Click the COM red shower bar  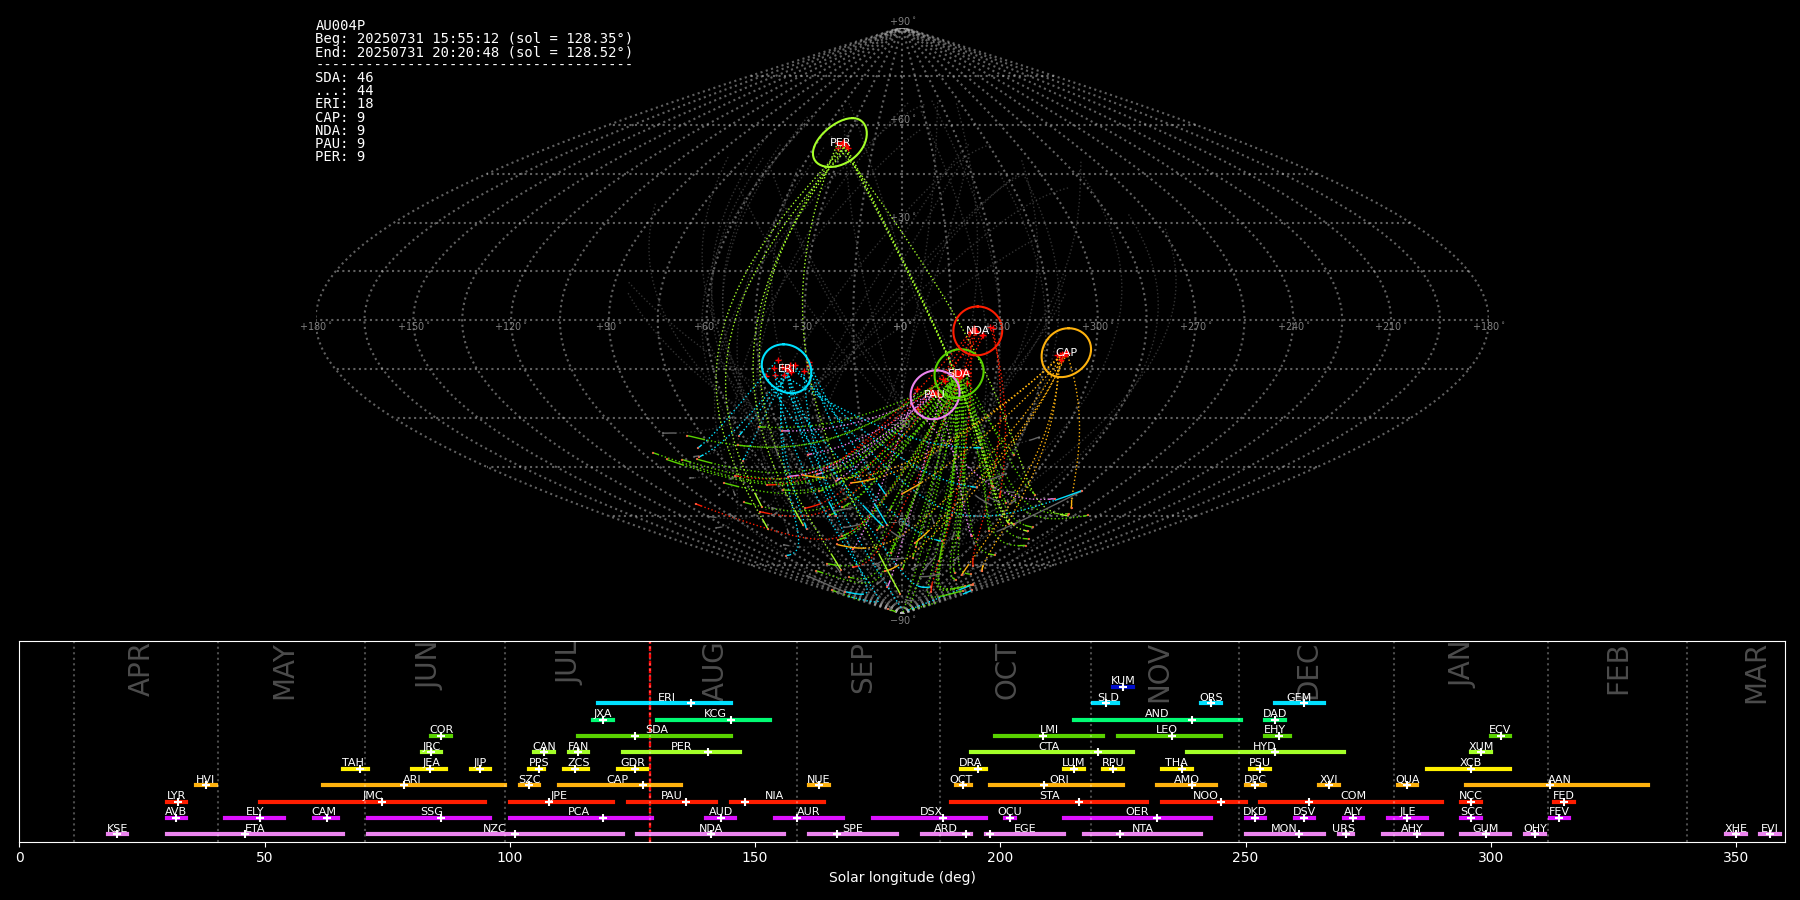[x=1353, y=802]
